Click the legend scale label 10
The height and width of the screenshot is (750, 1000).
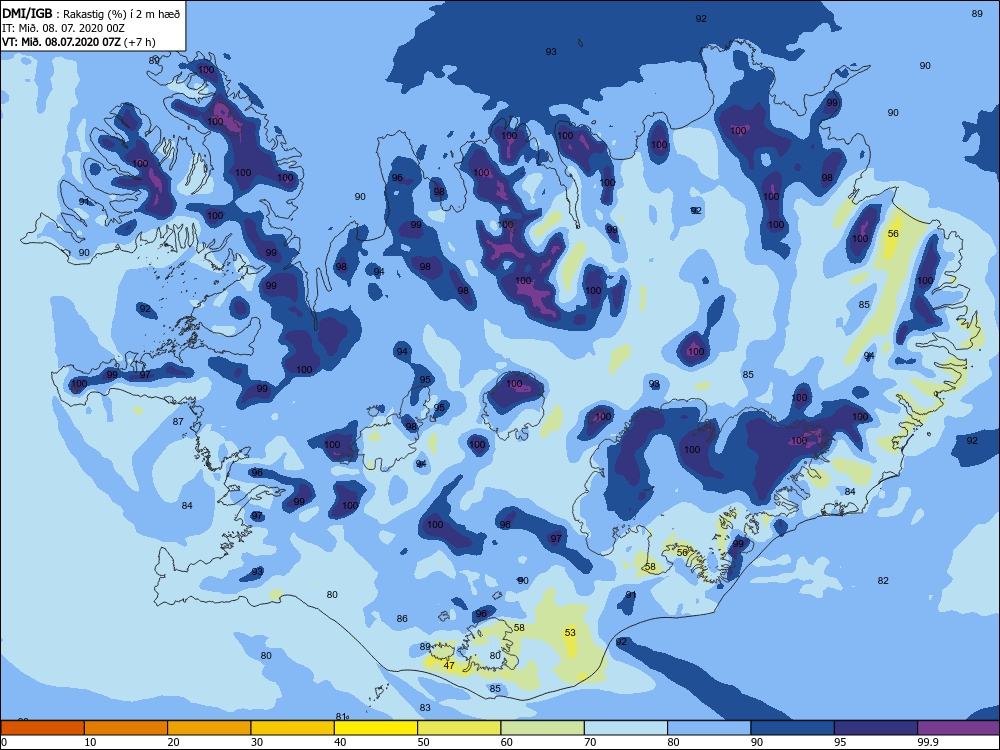click(90, 742)
